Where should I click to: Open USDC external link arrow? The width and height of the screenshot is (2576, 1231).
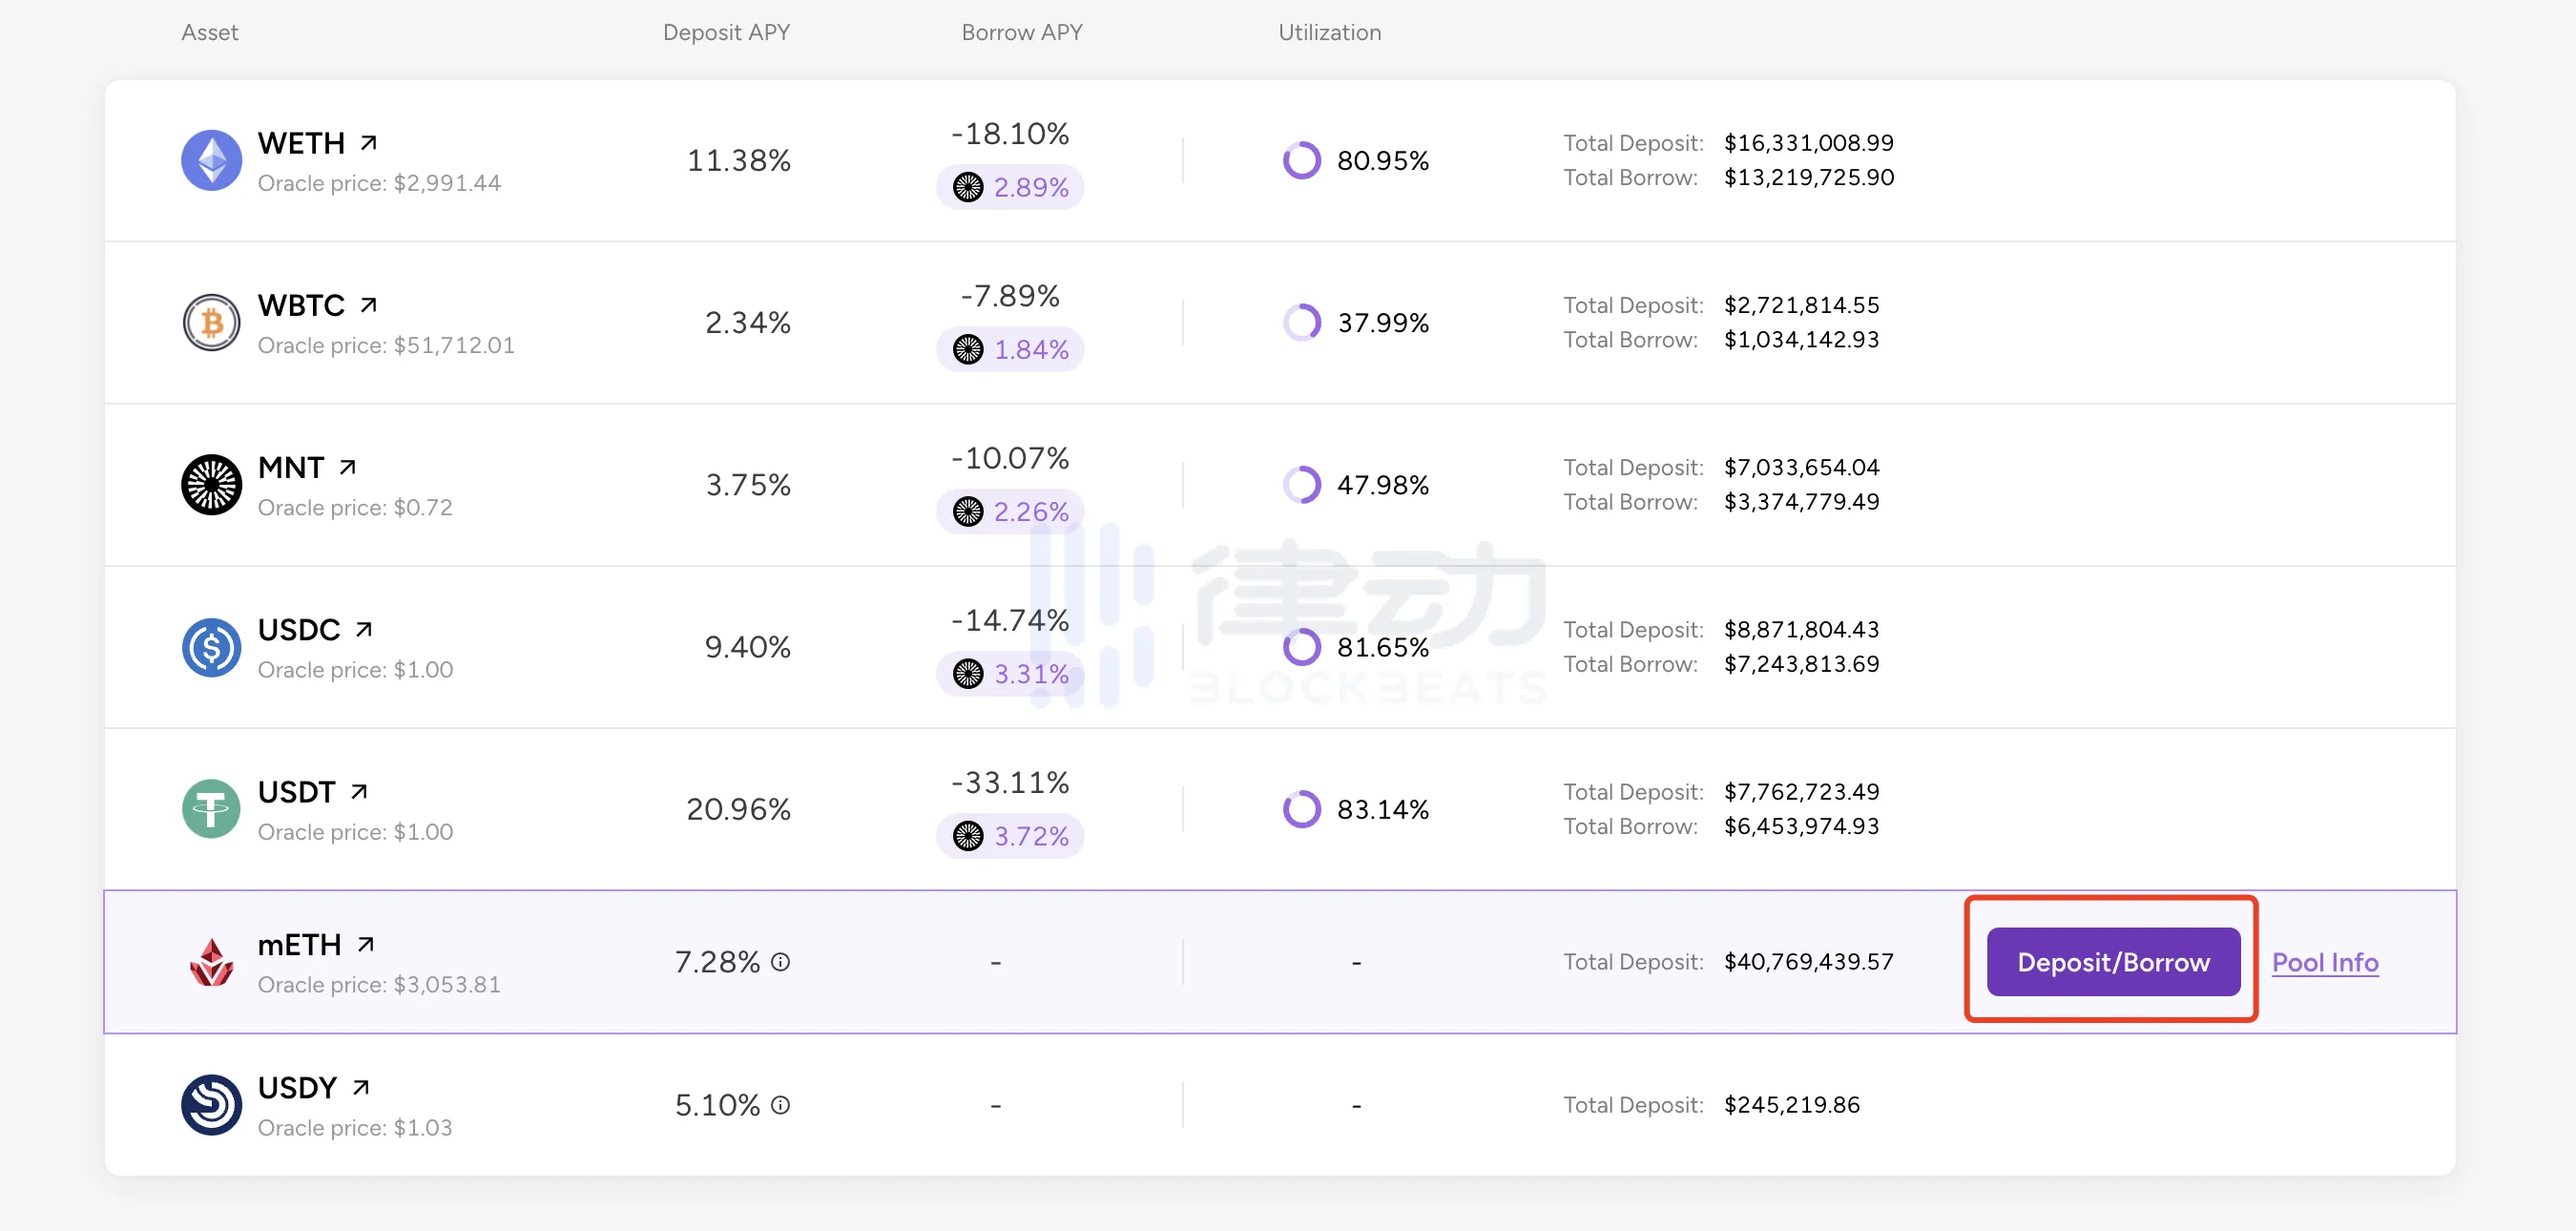tap(364, 629)
